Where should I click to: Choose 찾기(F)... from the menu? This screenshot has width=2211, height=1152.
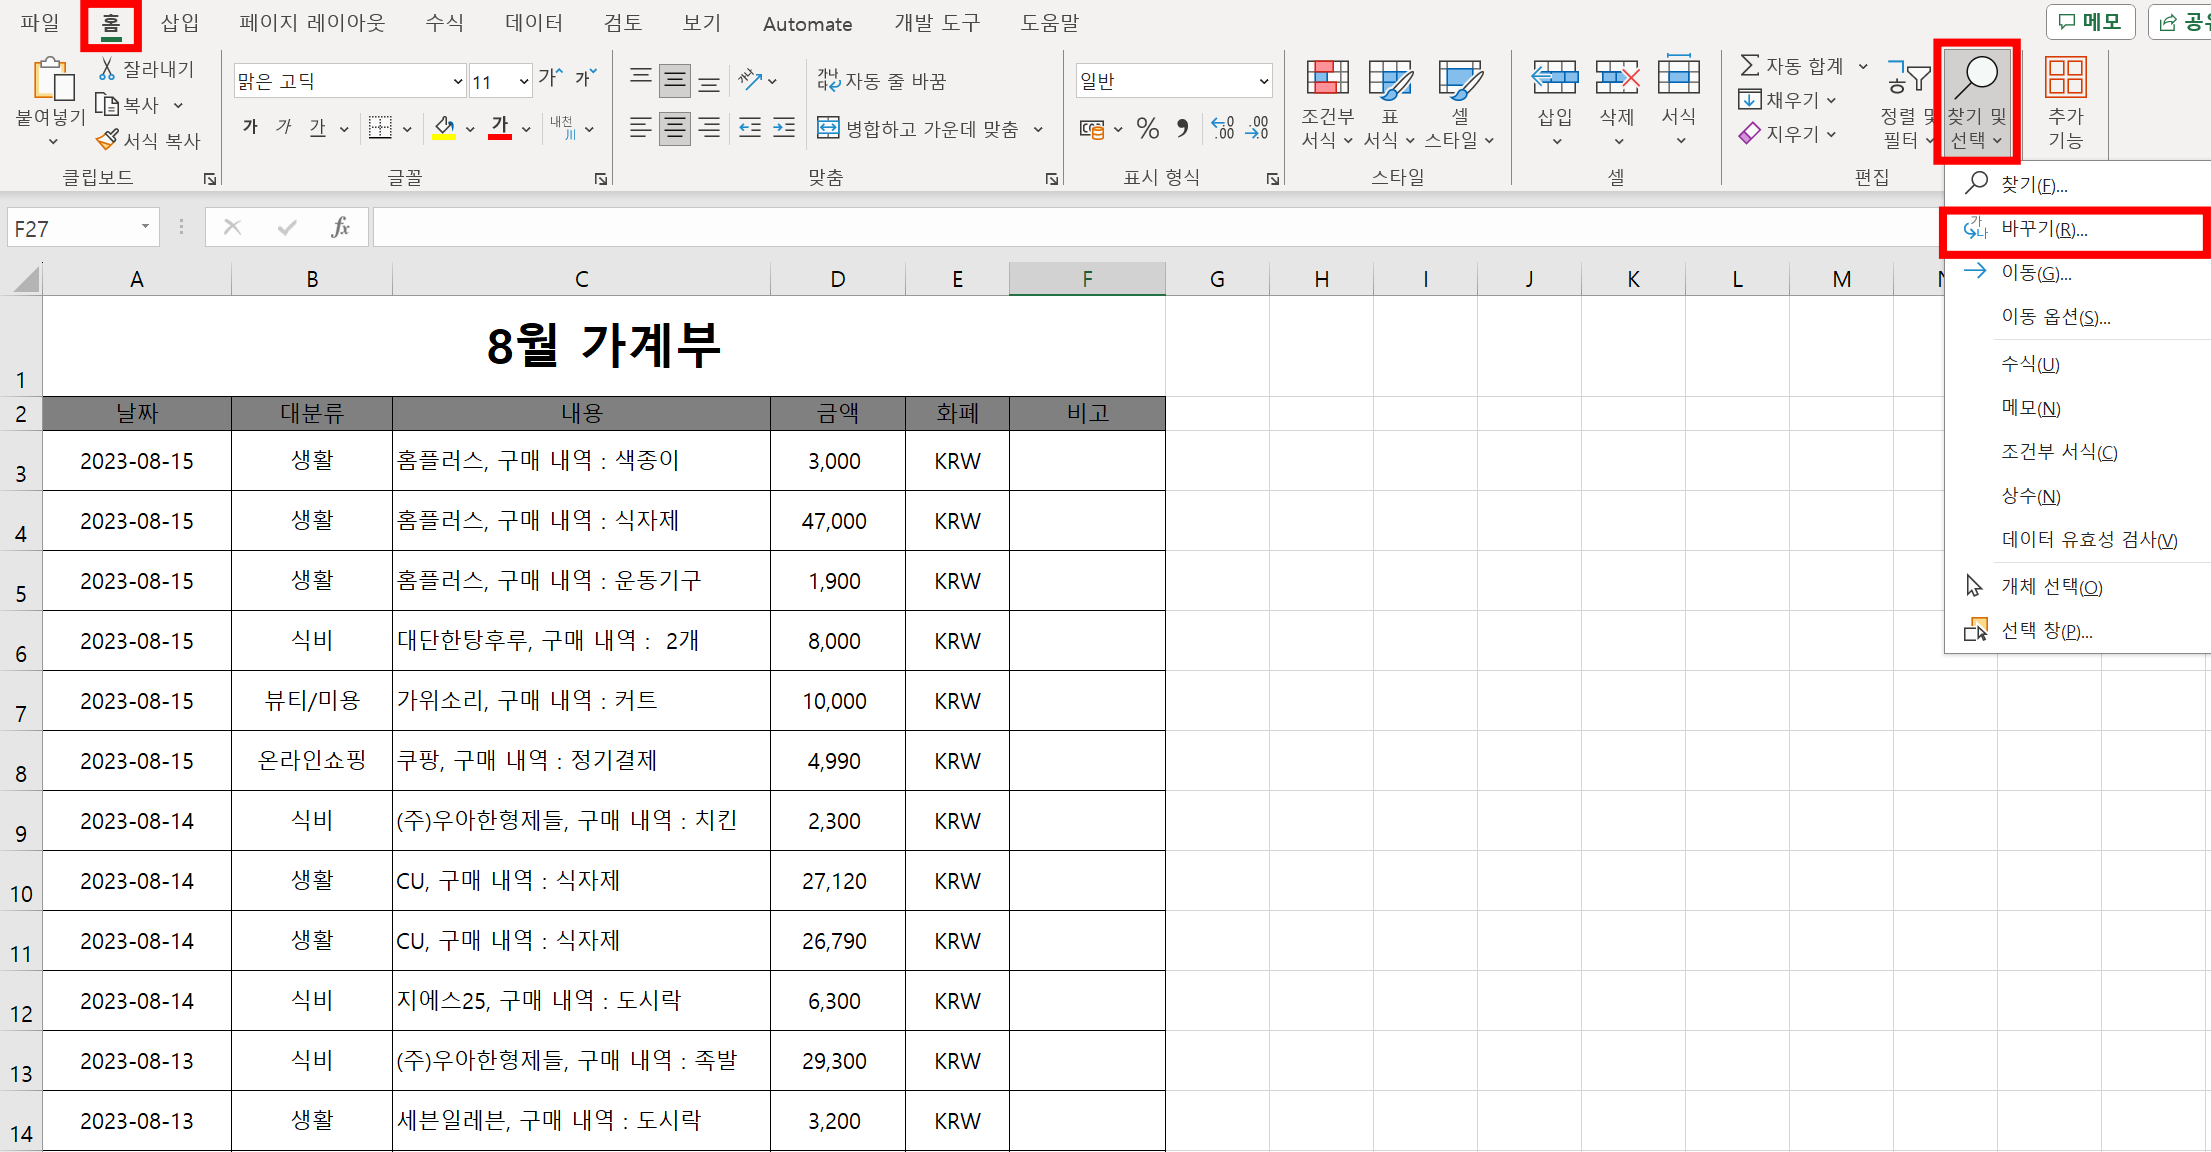(x=2076, y=185)
